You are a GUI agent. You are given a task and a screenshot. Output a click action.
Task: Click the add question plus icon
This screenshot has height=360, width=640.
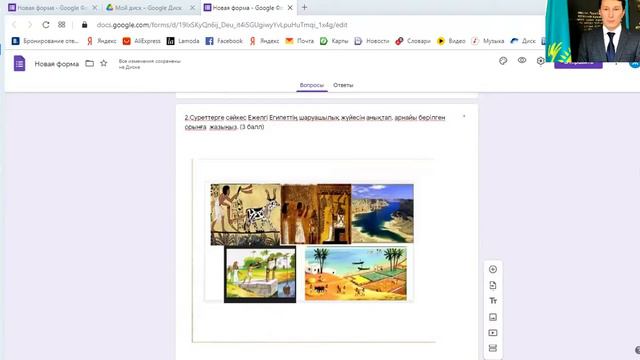(x=493, y=269)
